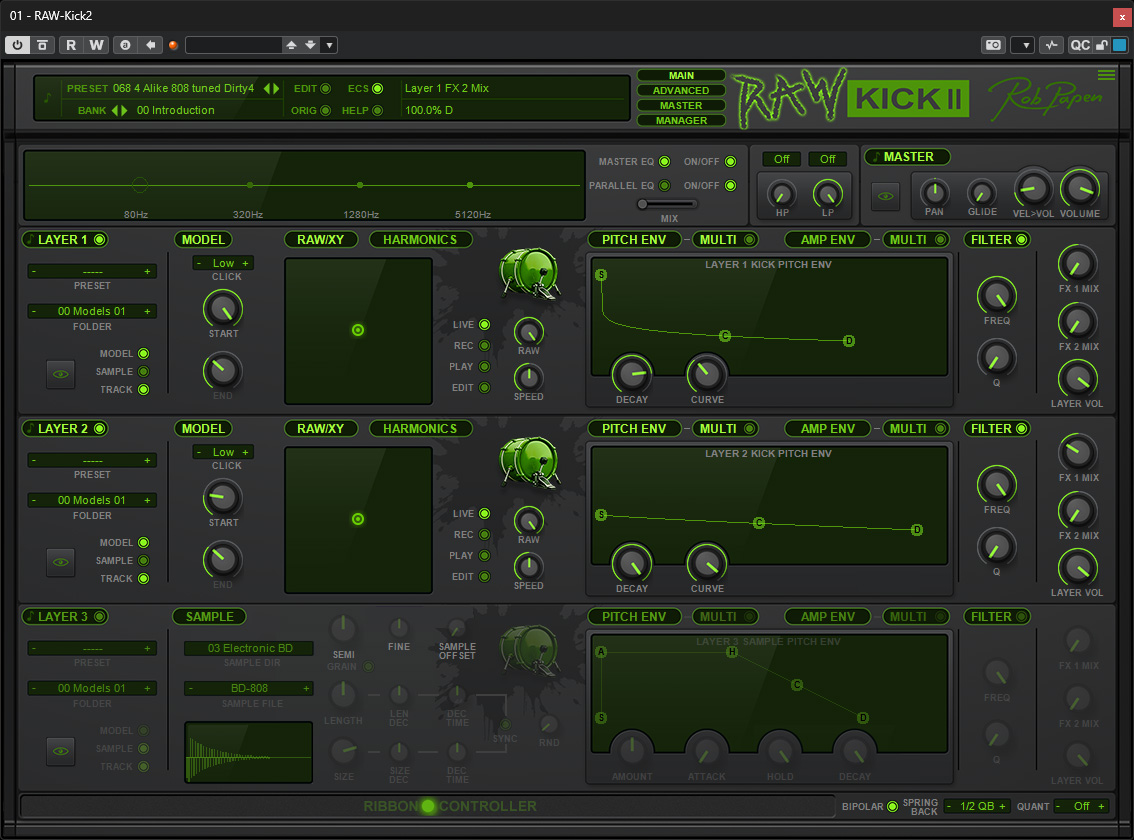Switch to the ADVANCED page tab
This screenshot has width=1134, height=840.
pos(681,90)
